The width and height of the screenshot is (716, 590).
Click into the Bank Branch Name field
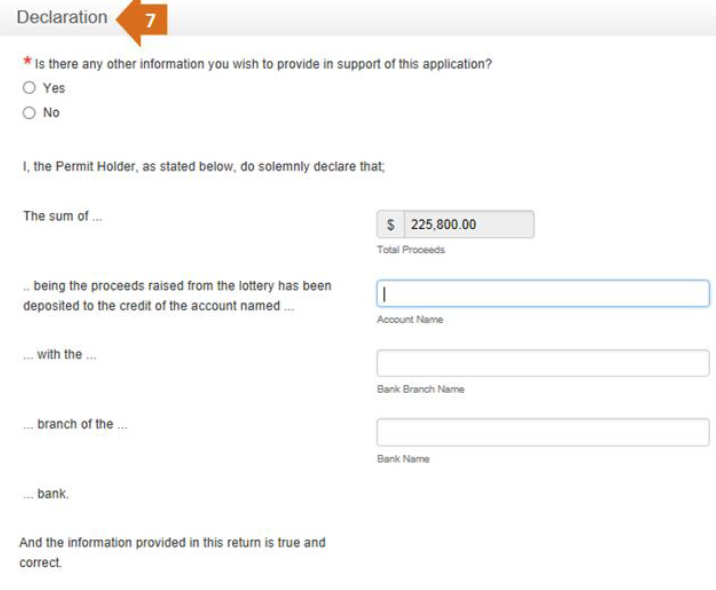[x=543, y=363]
